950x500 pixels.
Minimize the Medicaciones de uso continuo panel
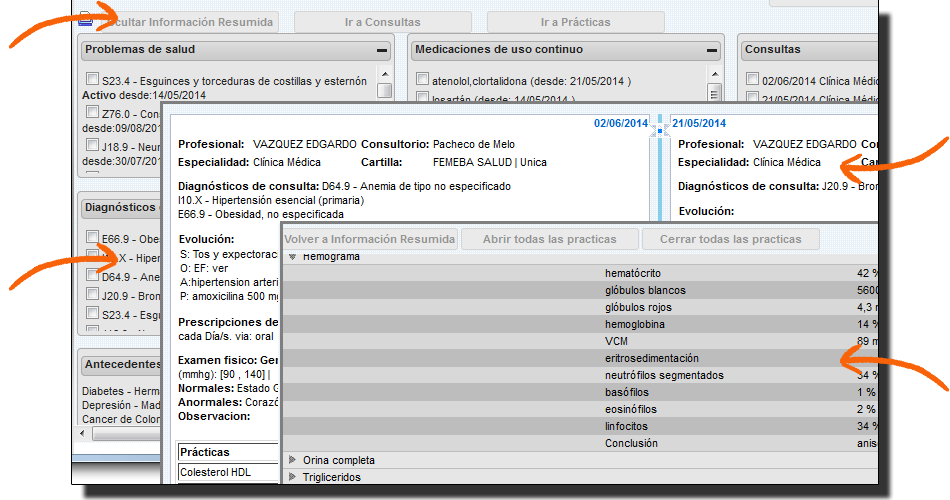point(711,50)
